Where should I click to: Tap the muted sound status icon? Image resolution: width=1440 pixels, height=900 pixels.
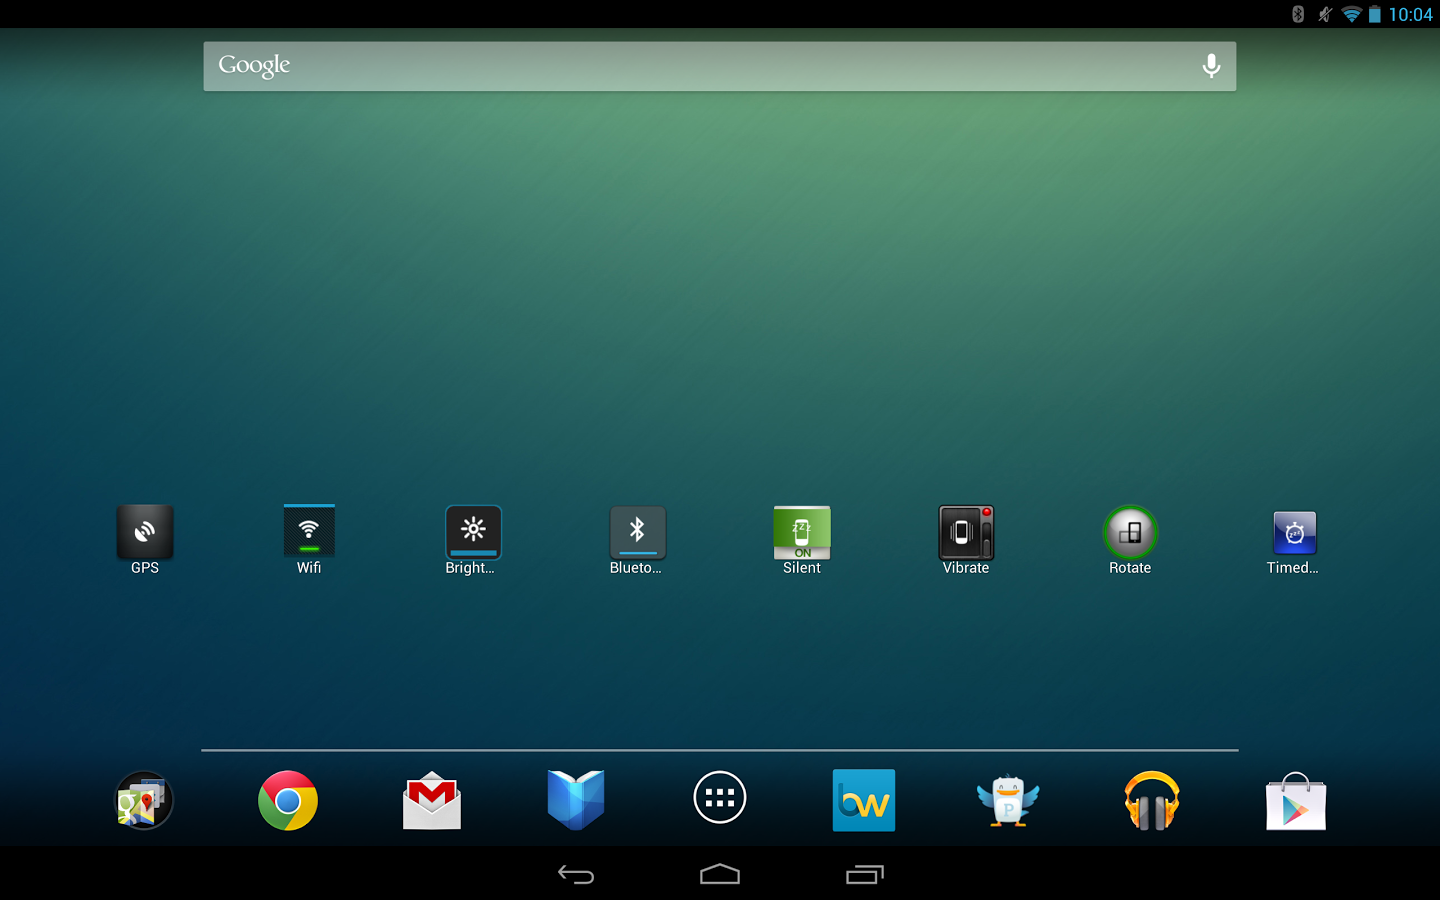tap(1325, 14)
